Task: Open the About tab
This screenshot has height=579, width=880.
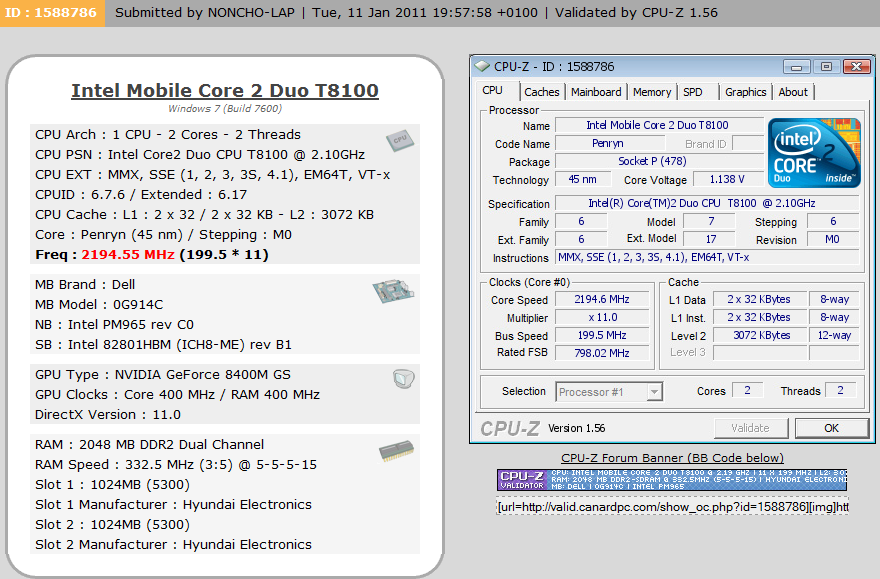Action: 792,92
